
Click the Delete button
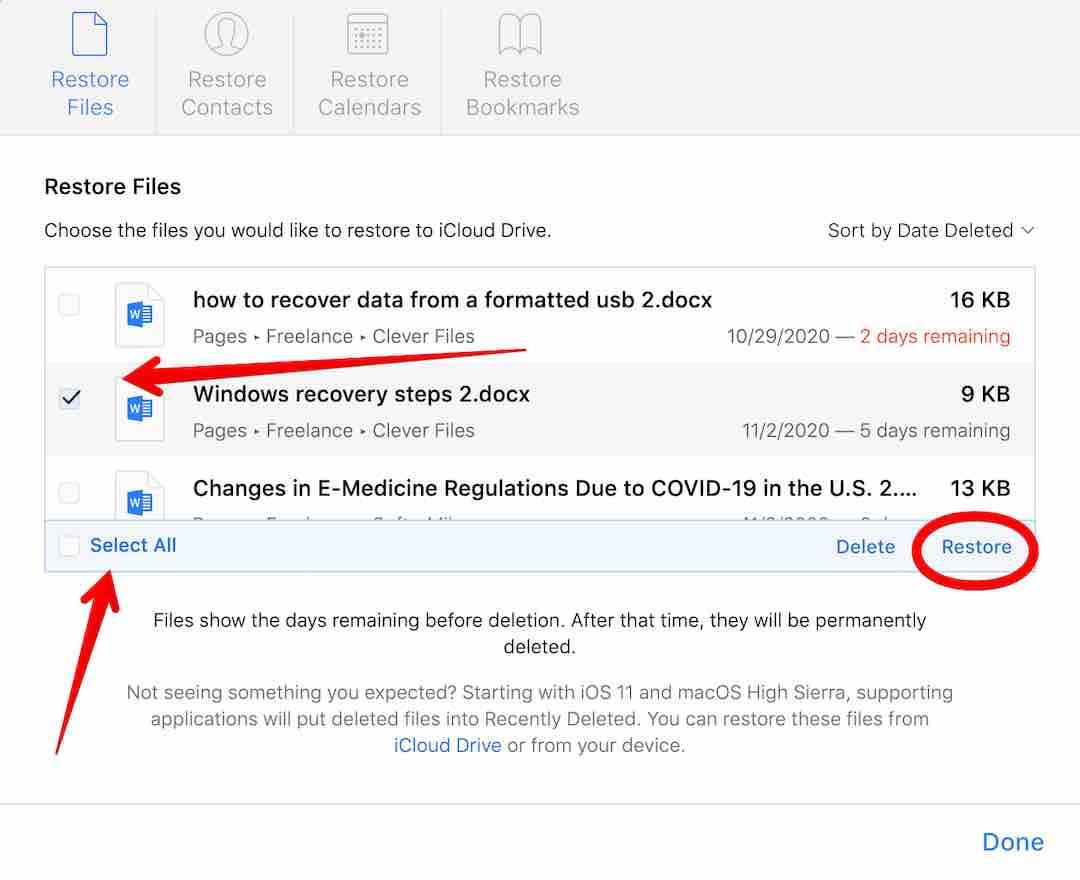[866, 547]
